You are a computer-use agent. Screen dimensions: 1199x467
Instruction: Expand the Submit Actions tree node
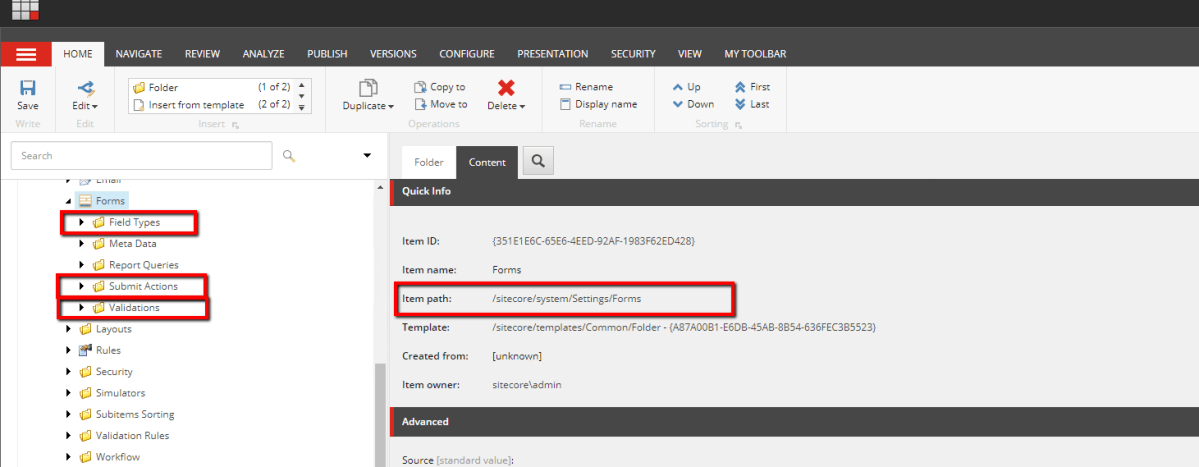(82, 287)
